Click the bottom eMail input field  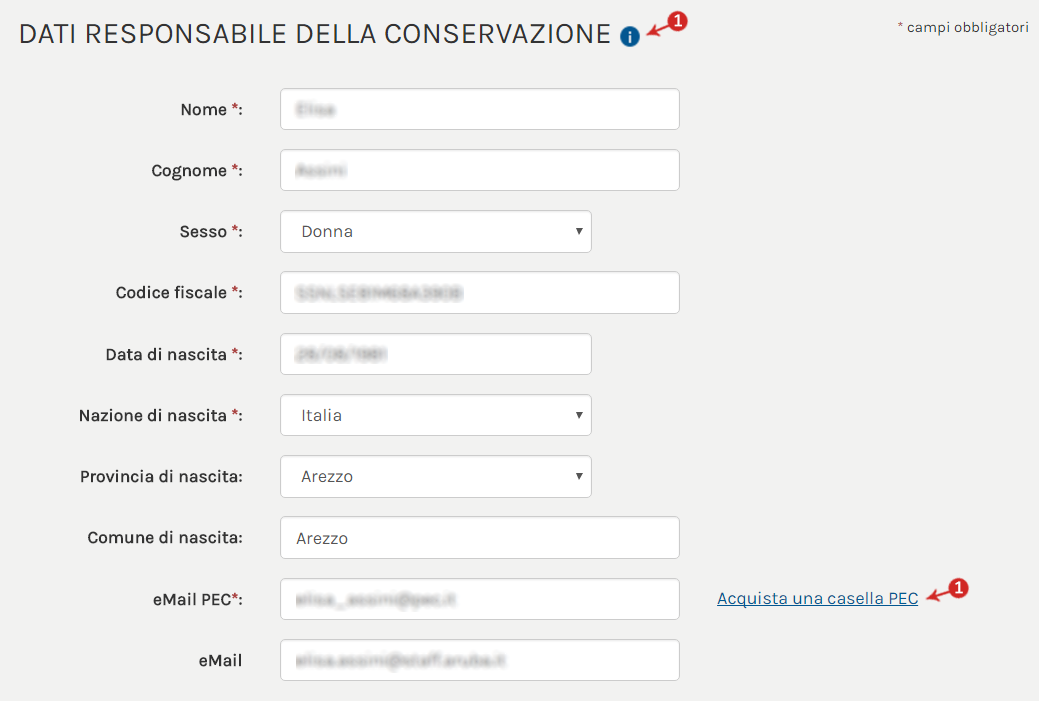(479, 660)
